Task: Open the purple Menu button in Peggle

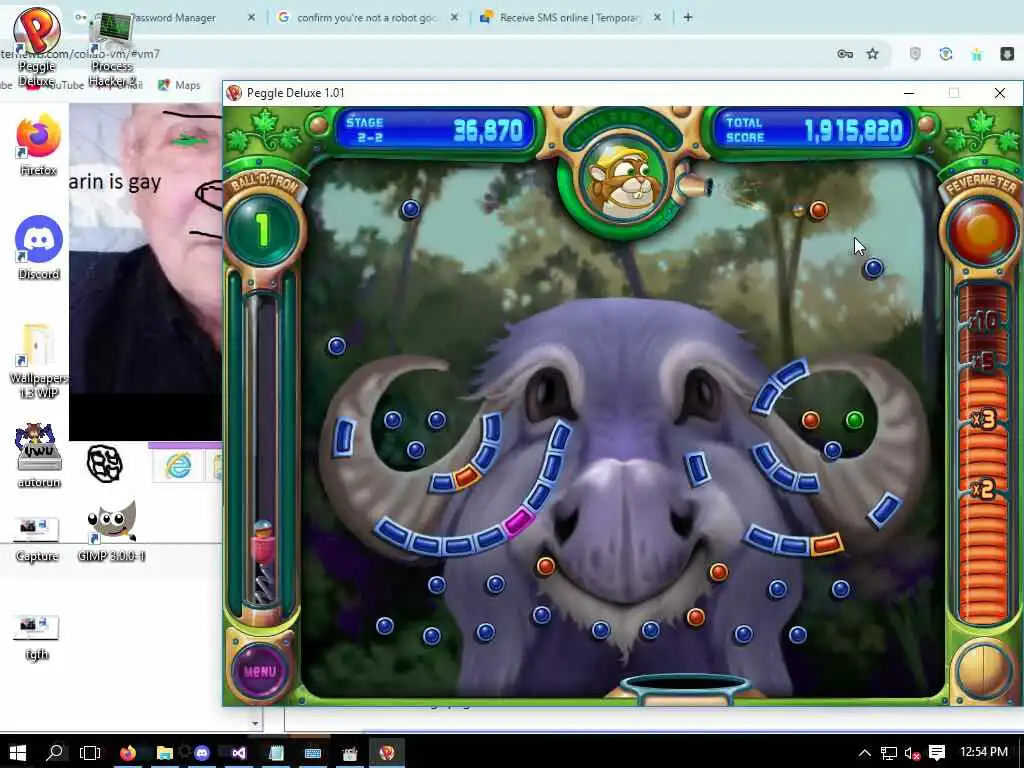Action: (x=260, y=671)
